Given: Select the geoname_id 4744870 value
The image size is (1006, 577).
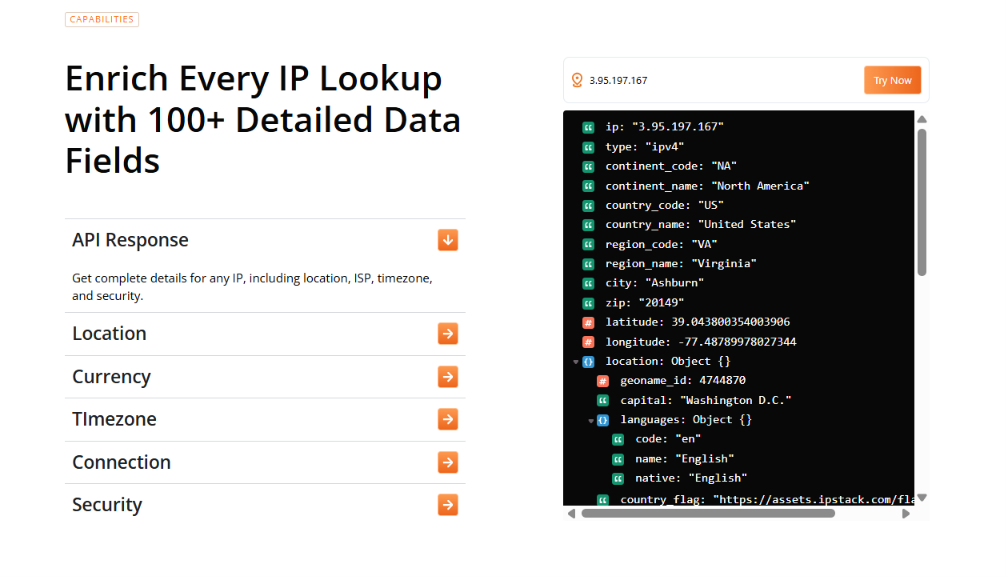Looking at the screenshot, I should 722,380.
